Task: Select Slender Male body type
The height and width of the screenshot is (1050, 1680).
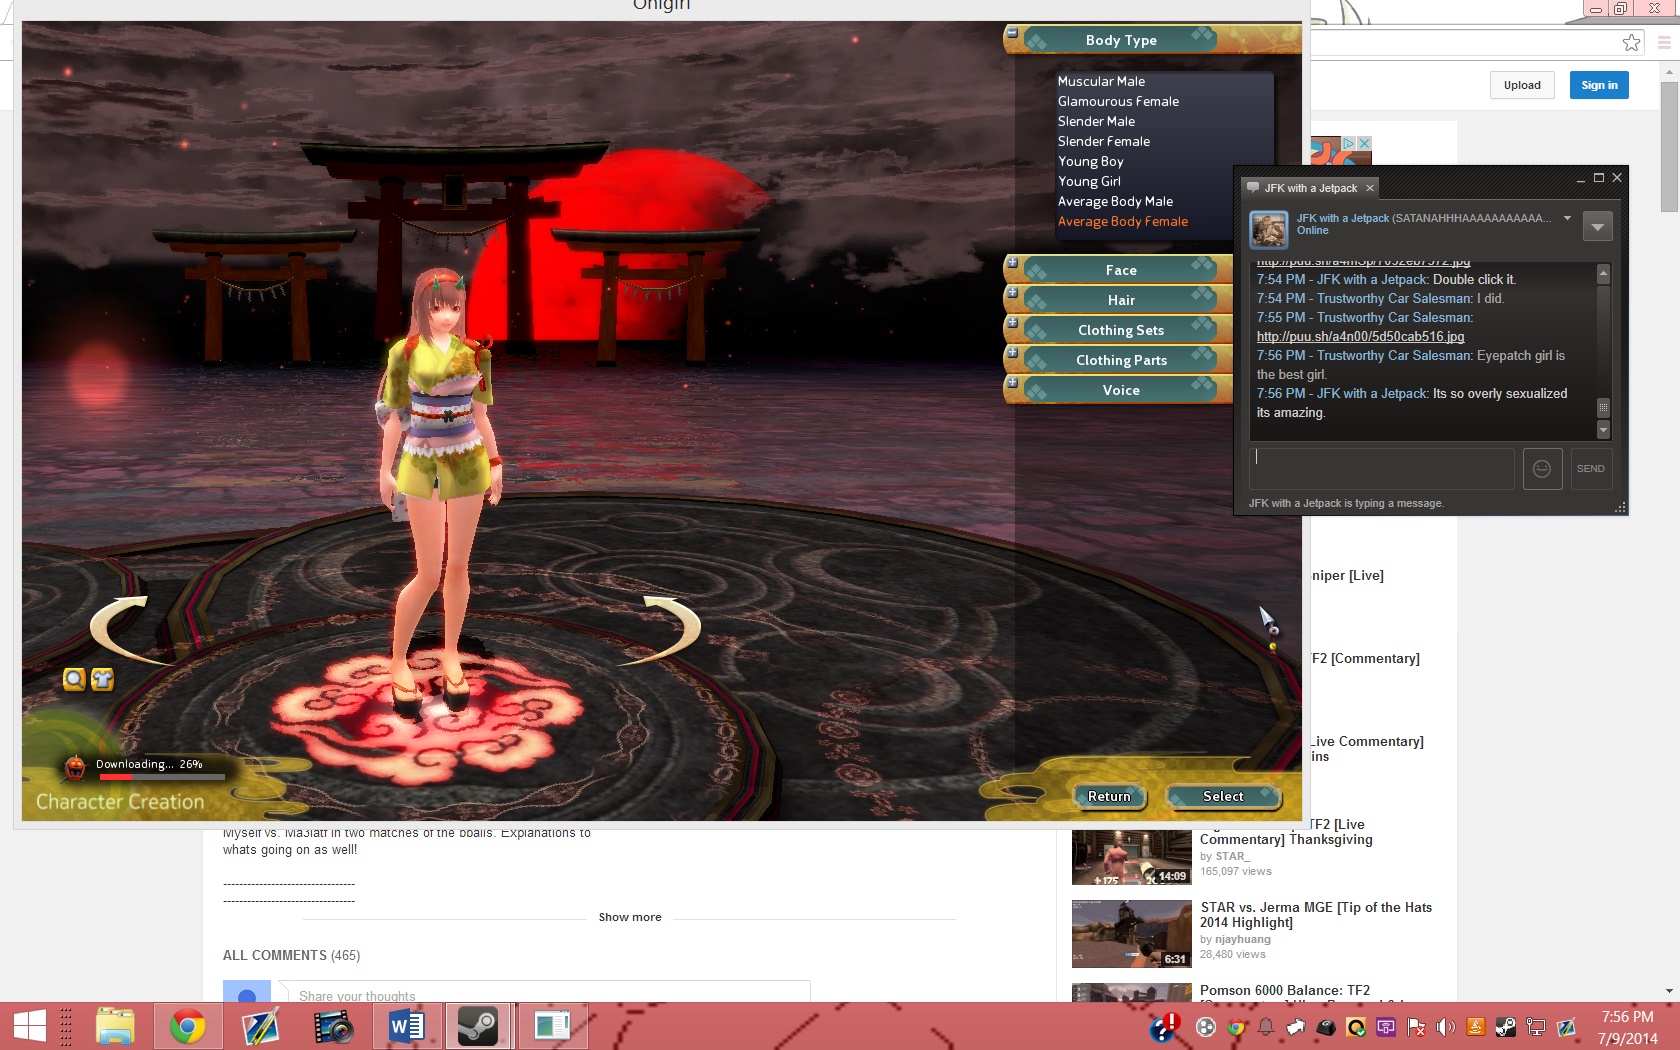Action: [1096, 121]
